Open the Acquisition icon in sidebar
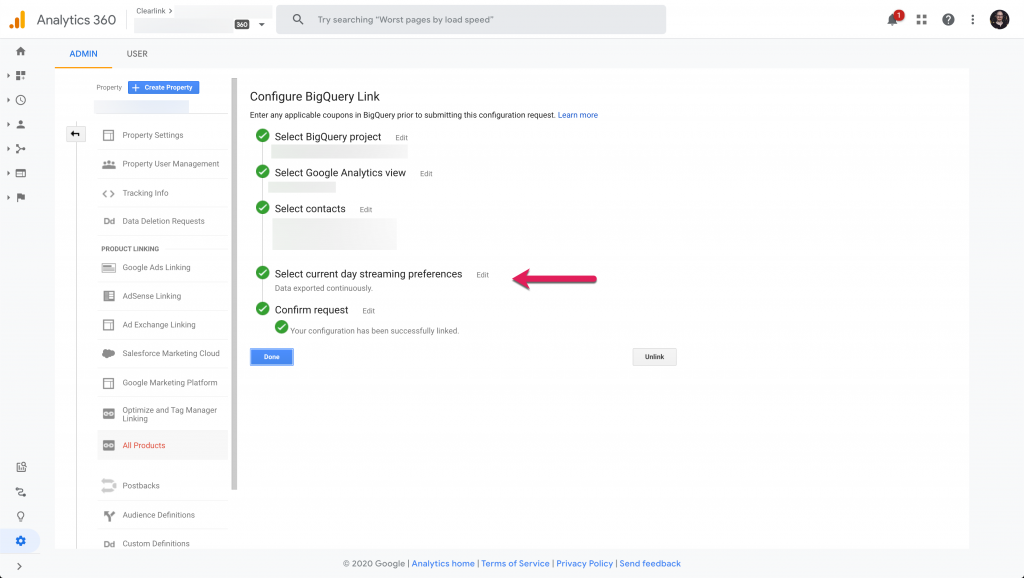Image resolution: width=1024 pixels, height=578 pixels. (x=21, y=149)
